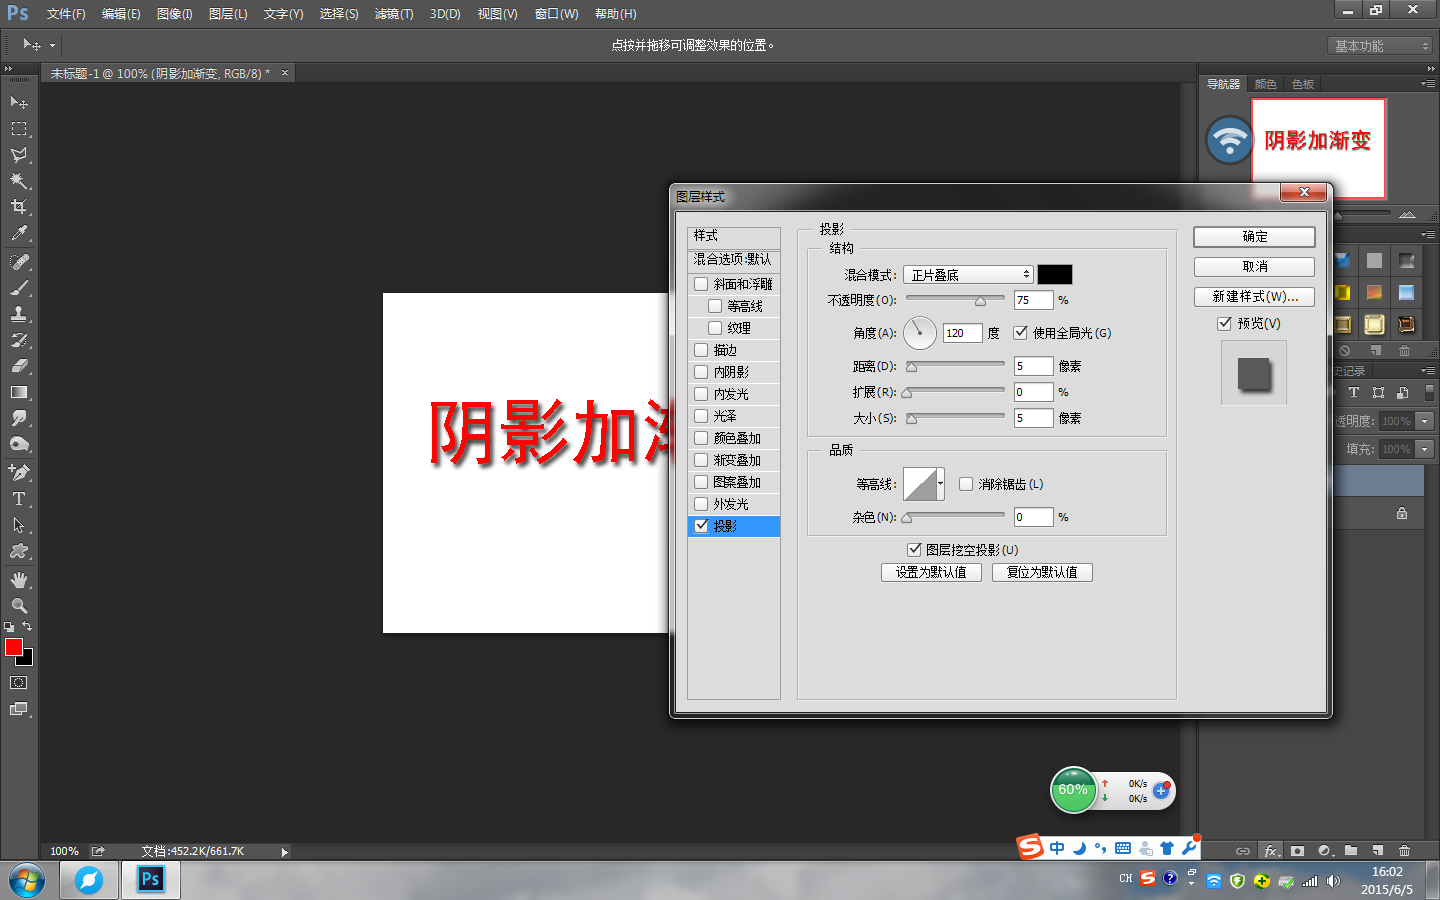Open the blend mode 正片叠底 dropdown
The height and width of the screenshot is (900, 1440).
[968, 275]
